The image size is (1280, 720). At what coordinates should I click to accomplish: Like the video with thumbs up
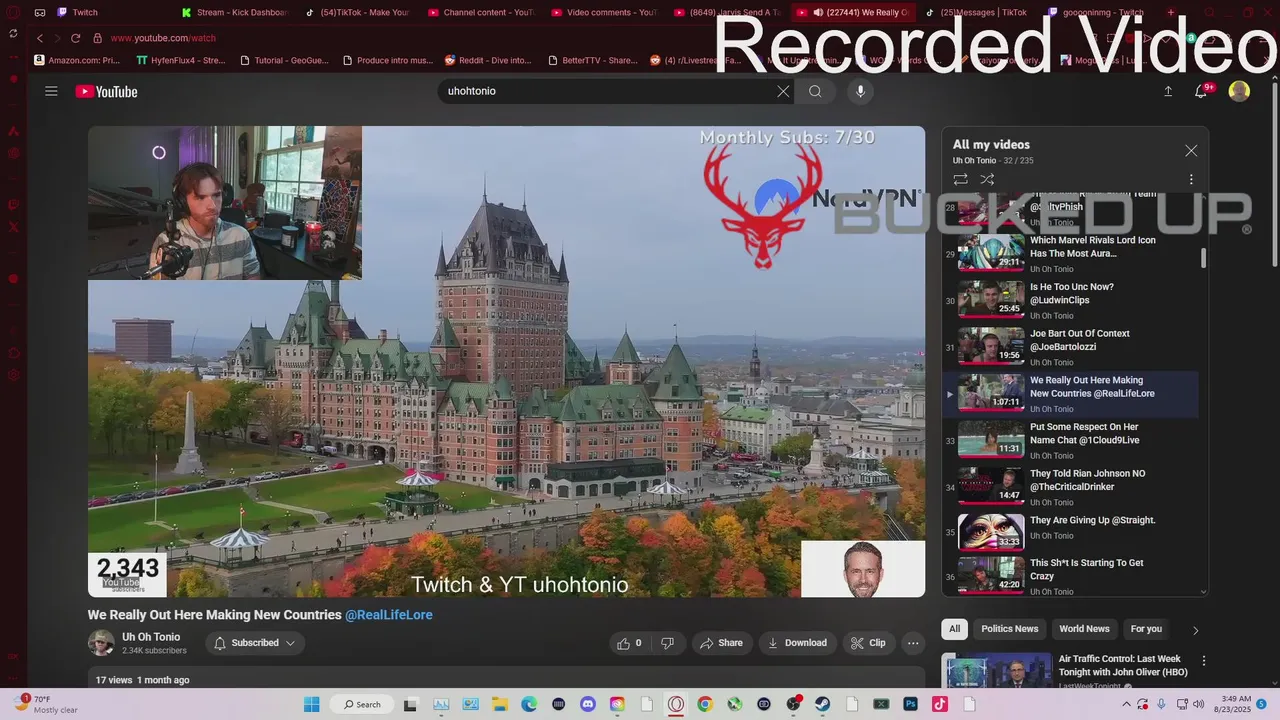[x=629, y=643]
